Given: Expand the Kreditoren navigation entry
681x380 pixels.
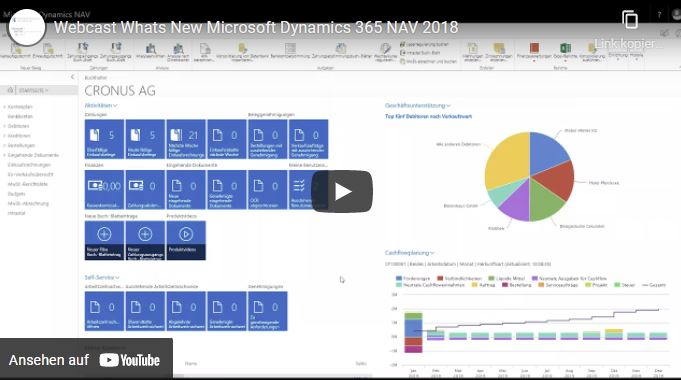Looking at the screenshot, I should pyautogui.click(x=4, y=135).
